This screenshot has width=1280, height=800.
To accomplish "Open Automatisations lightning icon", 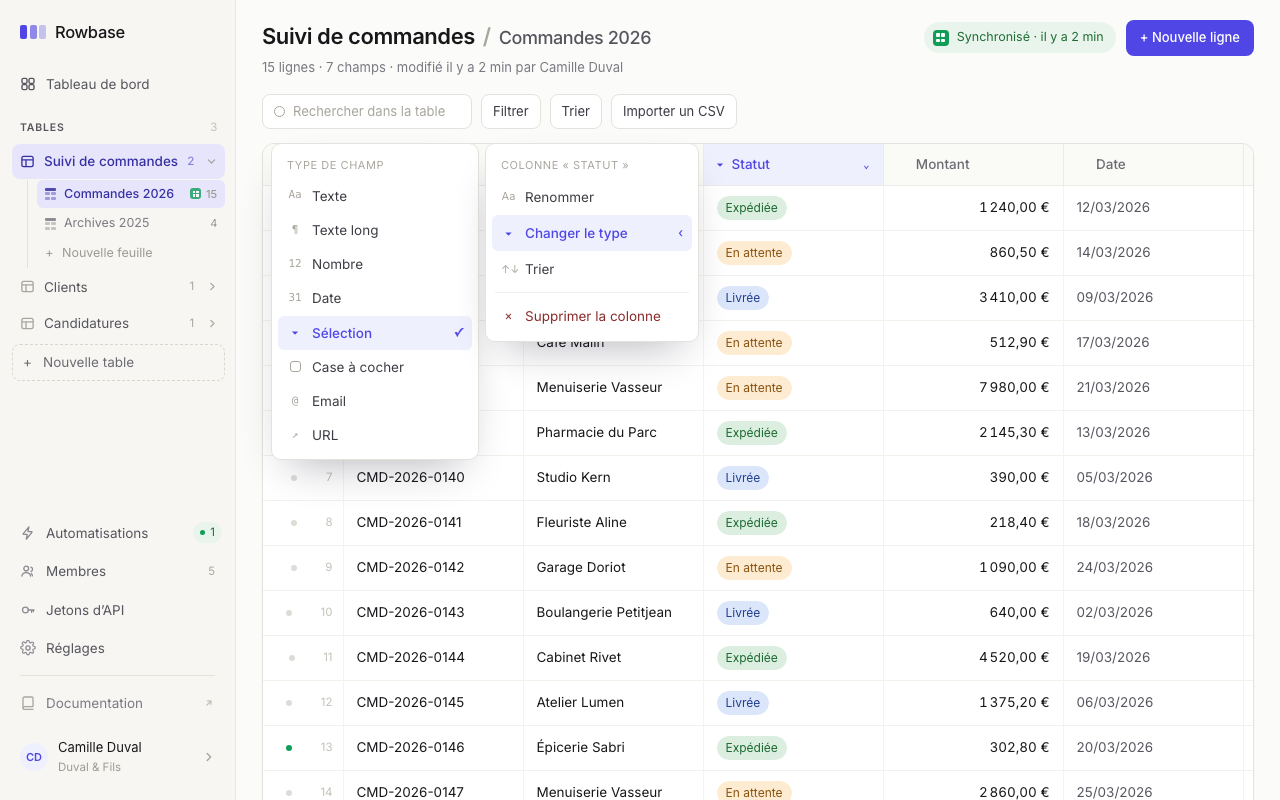I will click(x=28, y=533).
